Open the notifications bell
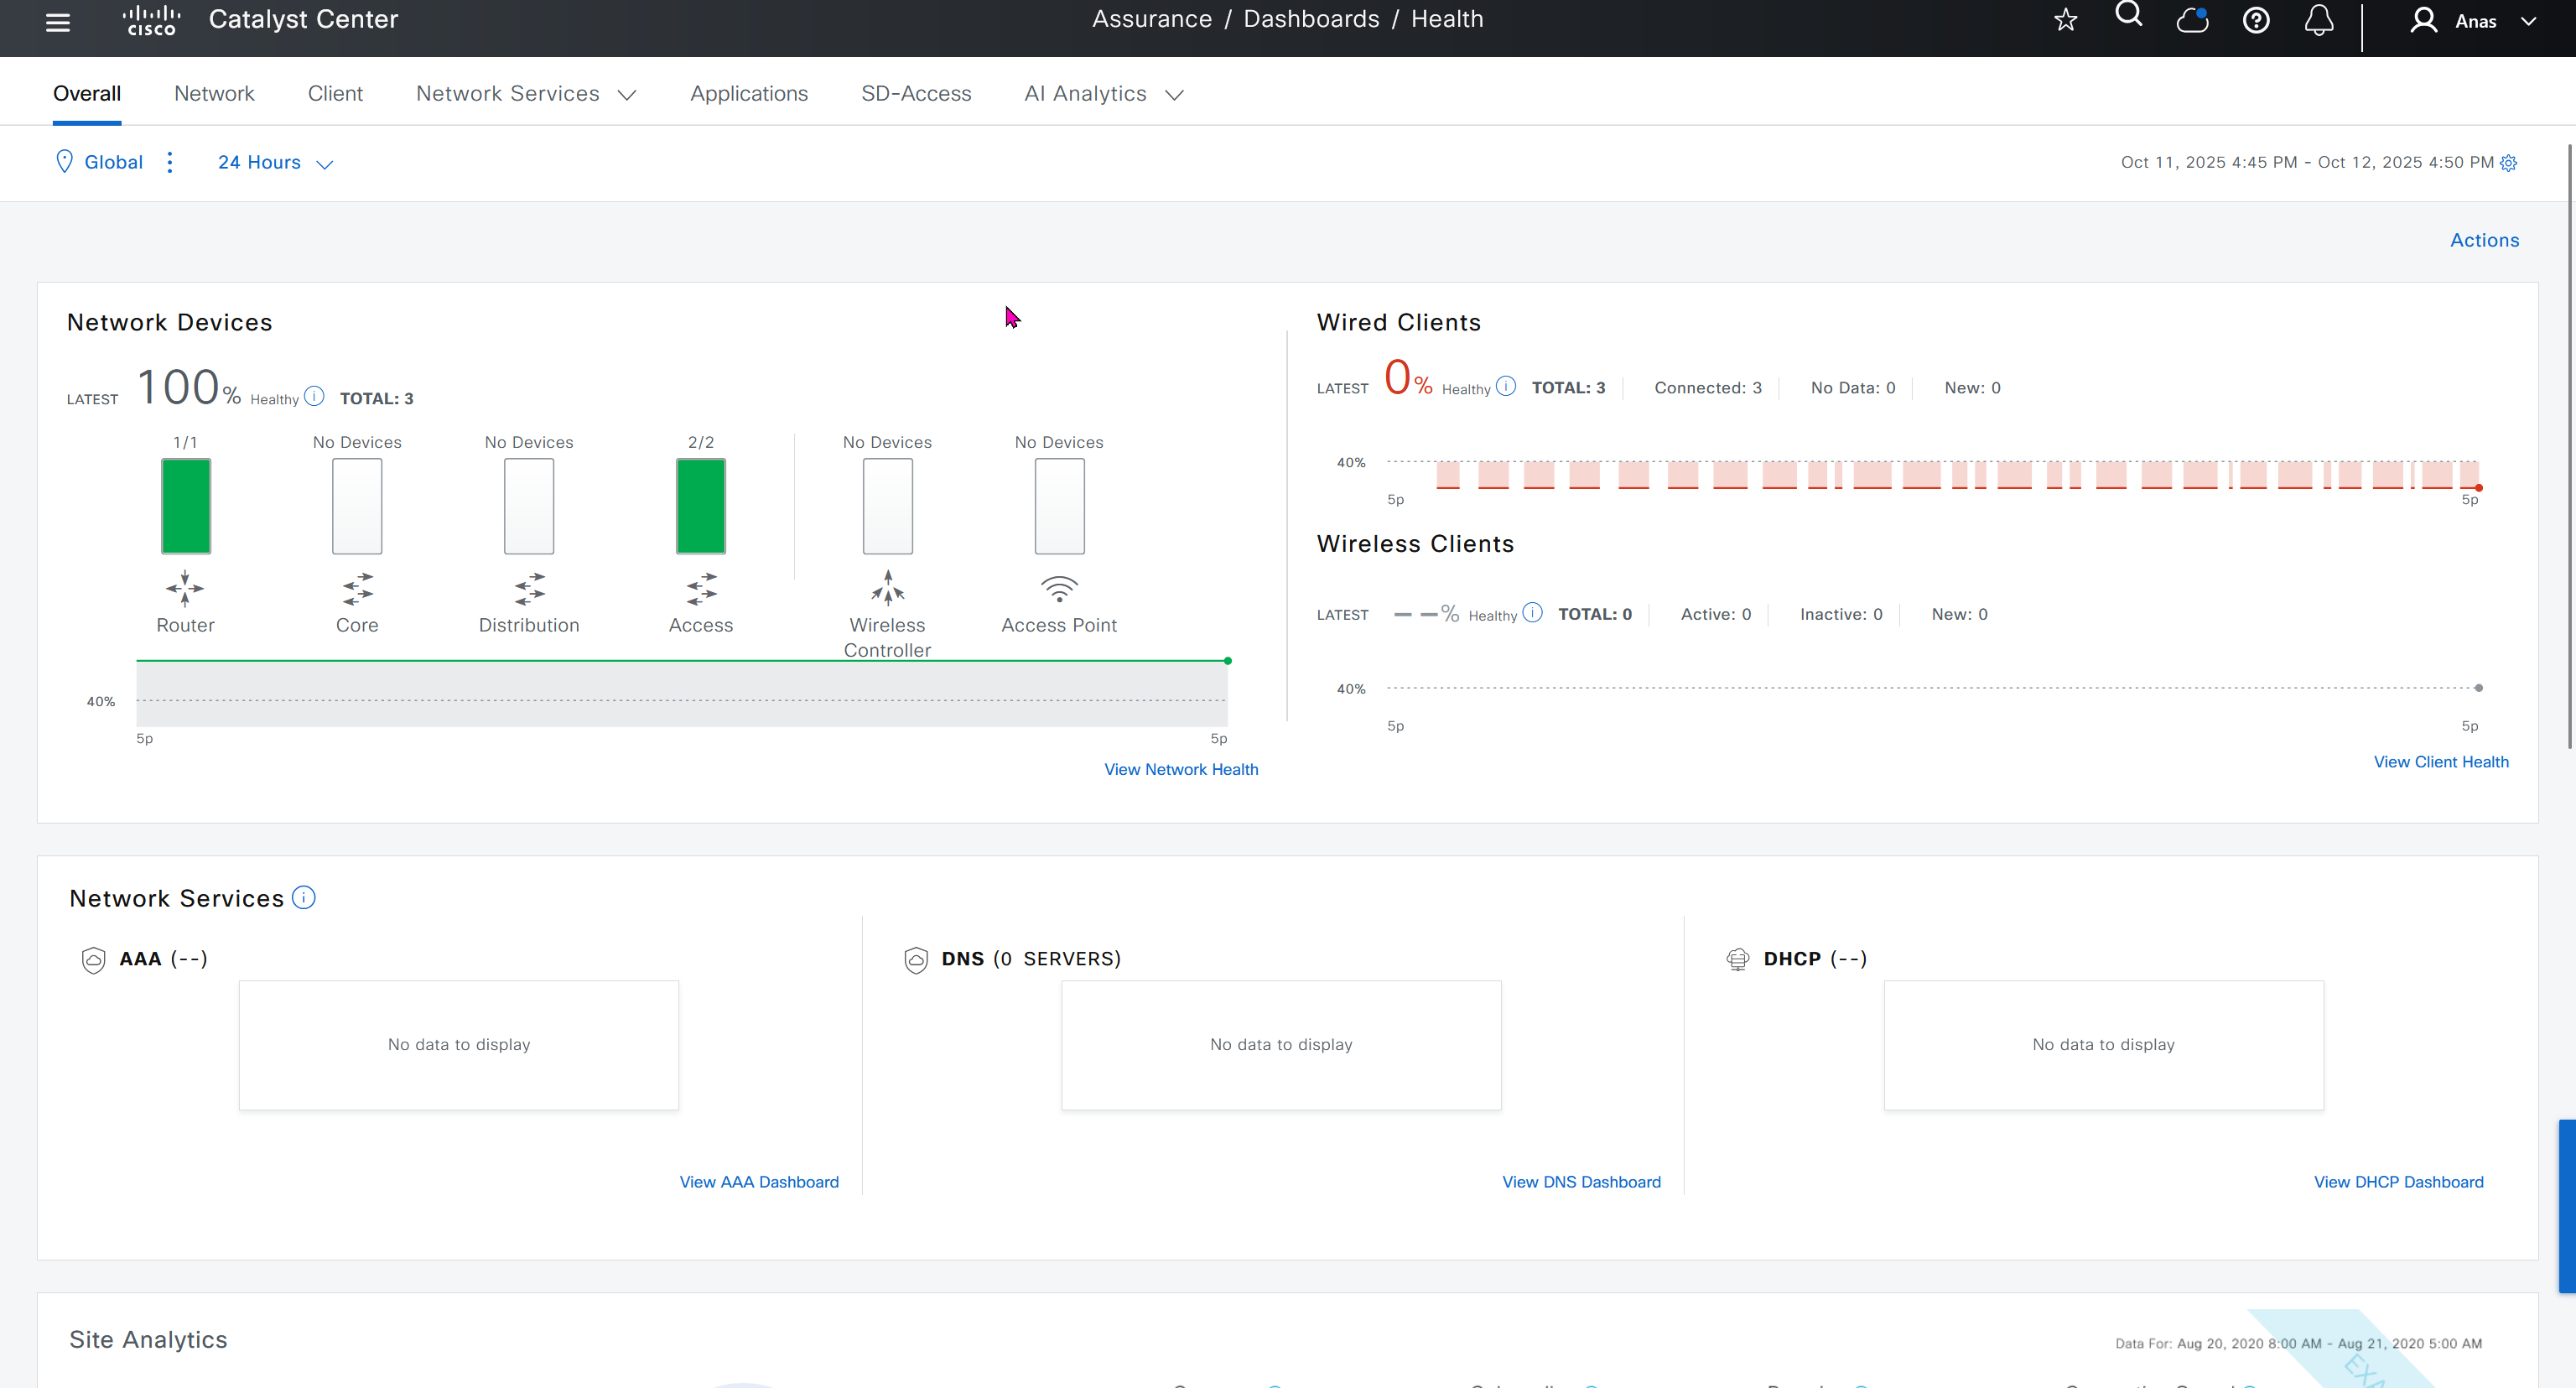2576x1388 pixels. coord(2319,20)
